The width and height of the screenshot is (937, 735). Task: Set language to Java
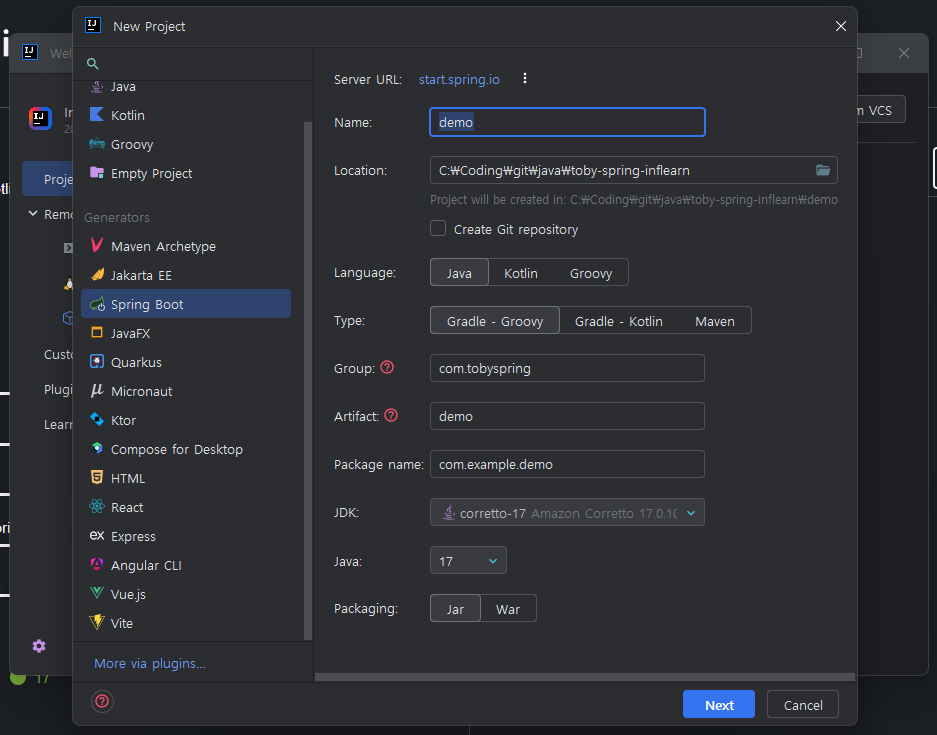pyautogui.click(x=459, y=272)
